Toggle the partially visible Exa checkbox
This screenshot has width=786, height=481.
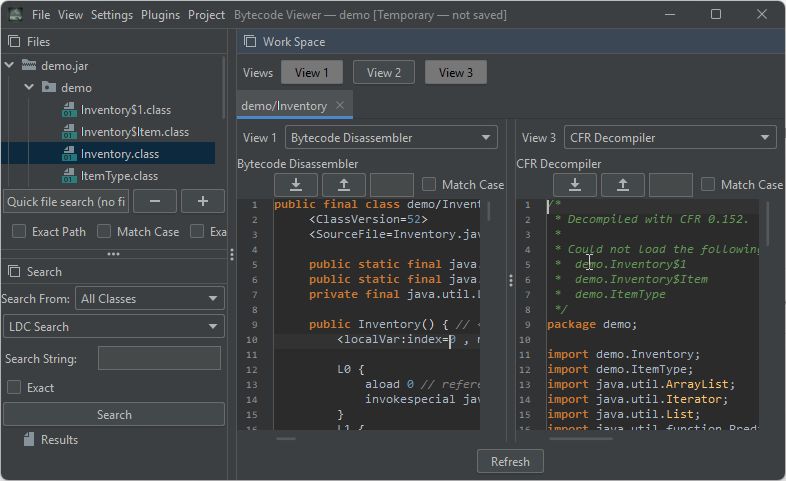coord(197,231)
